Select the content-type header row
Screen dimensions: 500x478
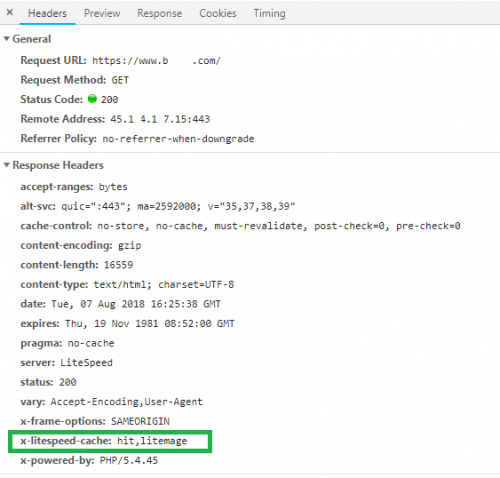click(x=127, y=284)
